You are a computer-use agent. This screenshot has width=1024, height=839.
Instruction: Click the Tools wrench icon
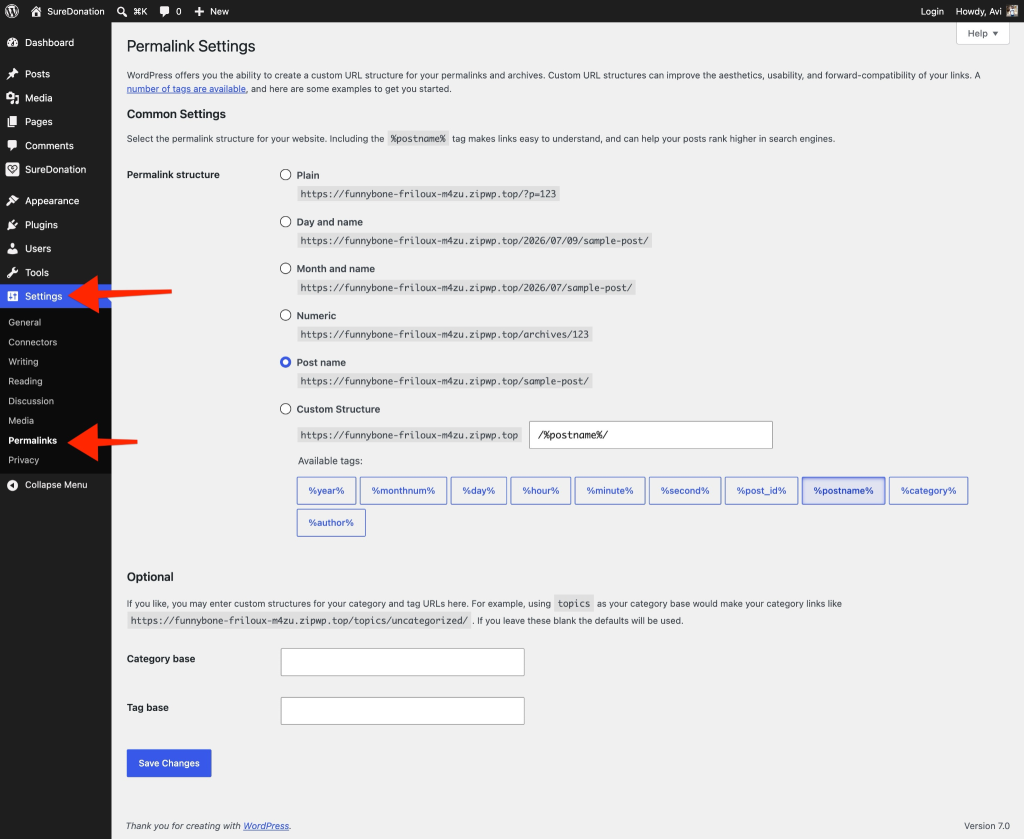click(x=12, y=272)
